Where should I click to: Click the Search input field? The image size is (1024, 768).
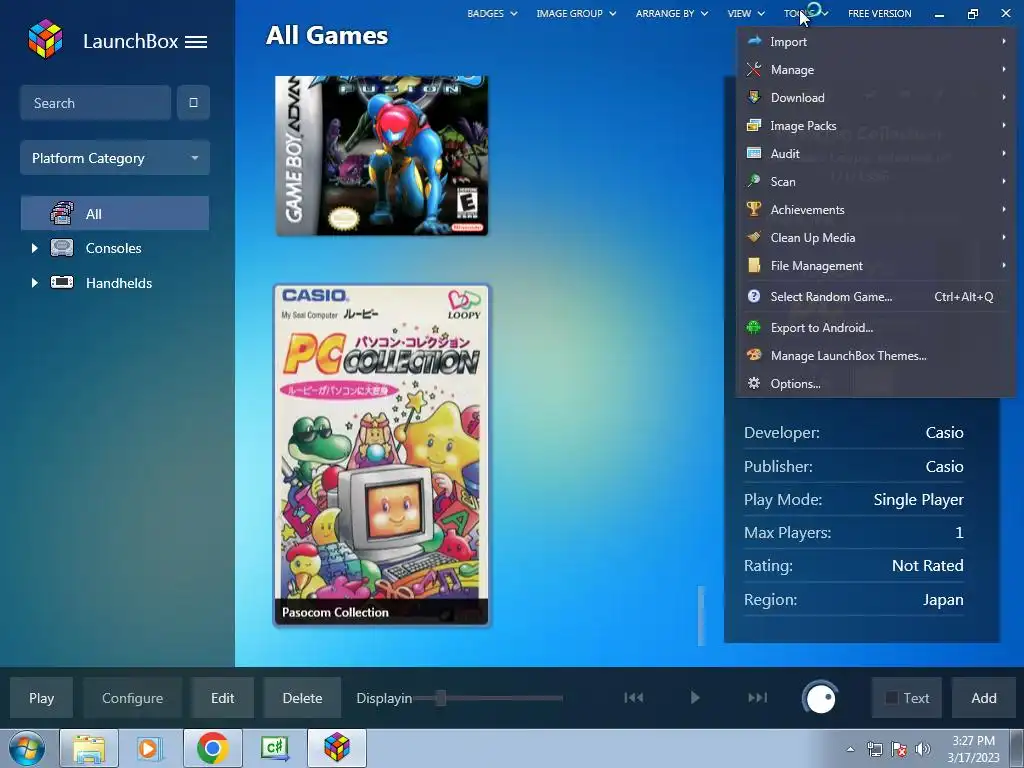click(95, 103)
